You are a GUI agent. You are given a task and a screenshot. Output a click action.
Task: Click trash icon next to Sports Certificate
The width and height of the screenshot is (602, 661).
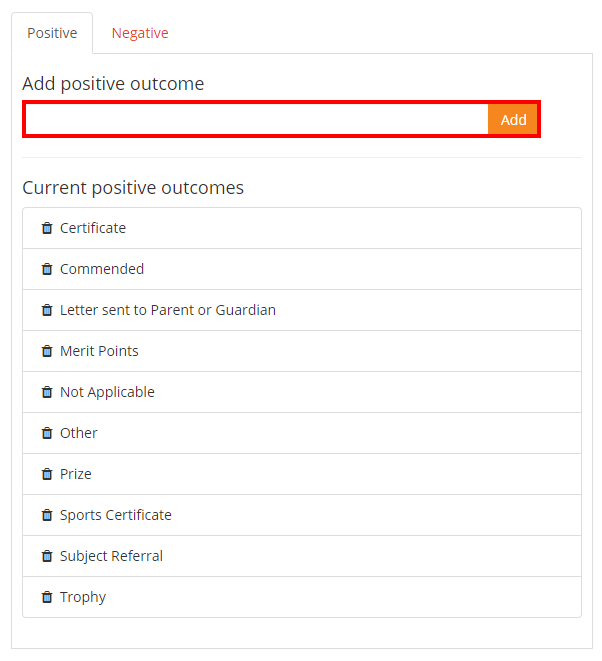point(46,515)
